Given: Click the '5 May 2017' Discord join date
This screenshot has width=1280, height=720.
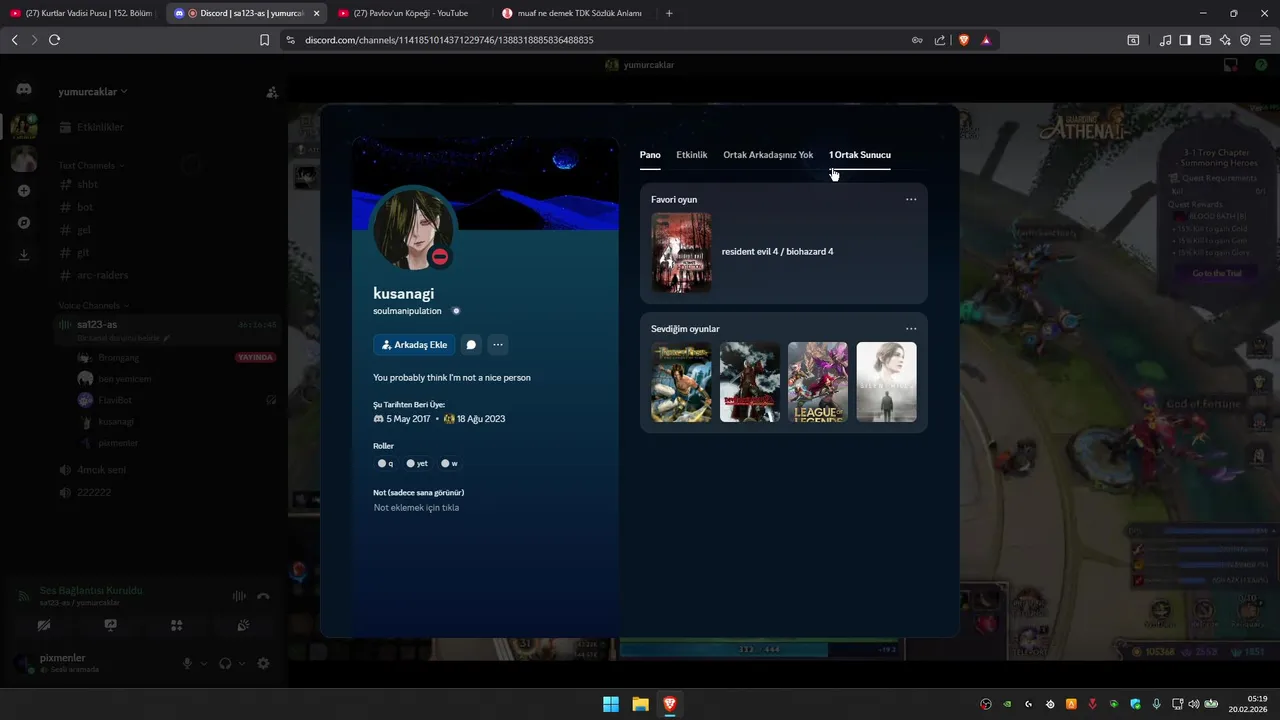Looking at the screenshot, I should tap(408, 419).
